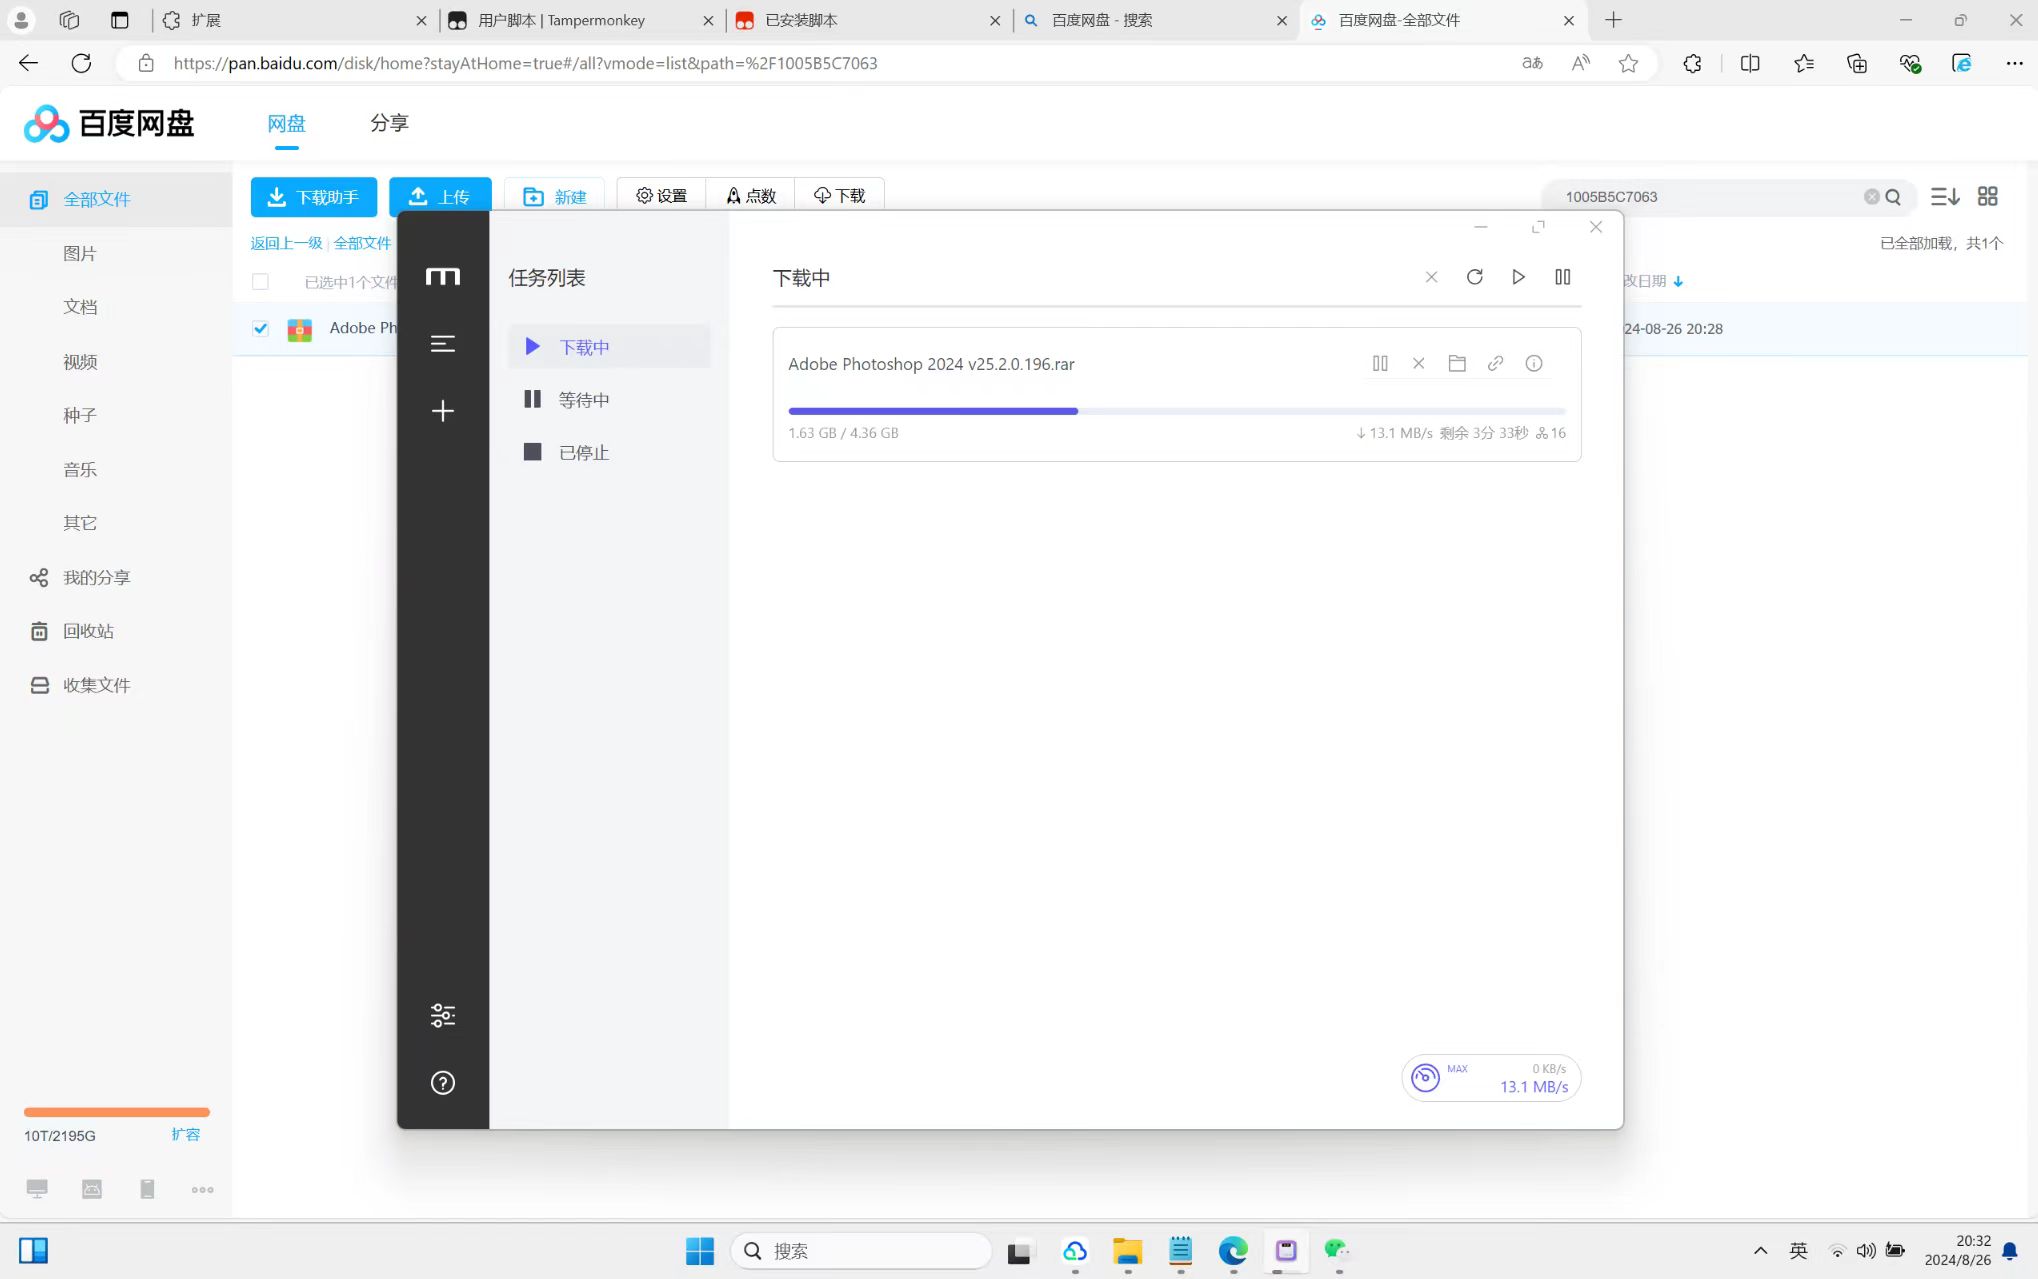Copy the download link of the rar task
Screen dimensions: 2038x1279
click(1495, 364)
